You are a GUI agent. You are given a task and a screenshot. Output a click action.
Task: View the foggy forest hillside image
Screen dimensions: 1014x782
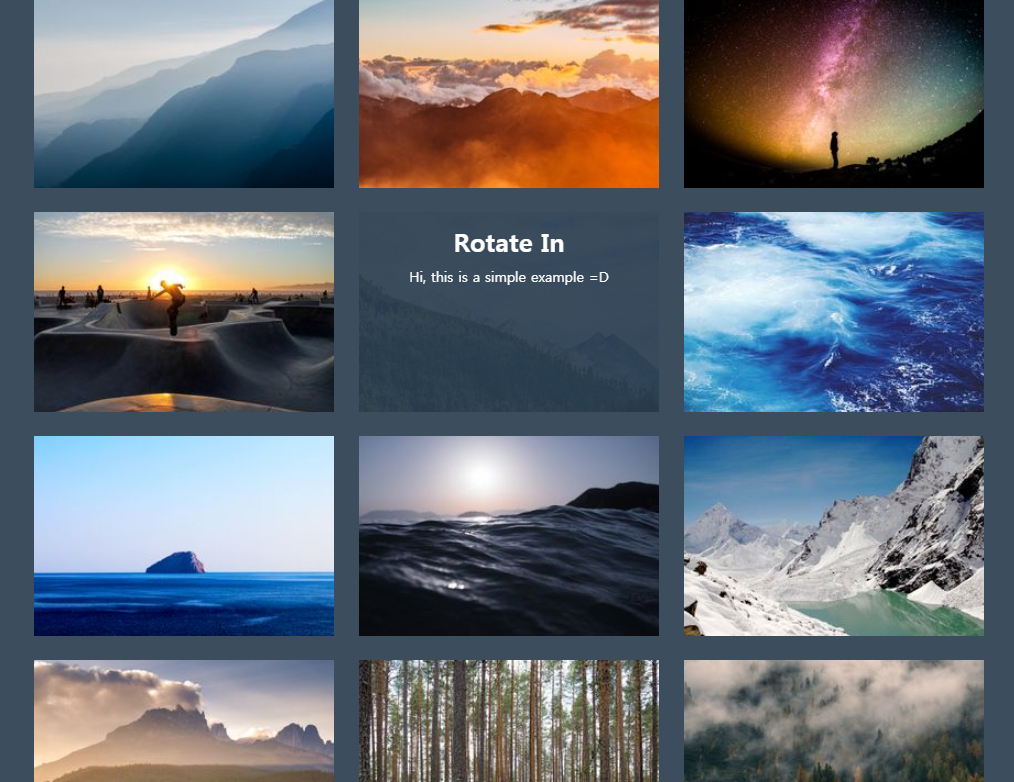[834, 721]
